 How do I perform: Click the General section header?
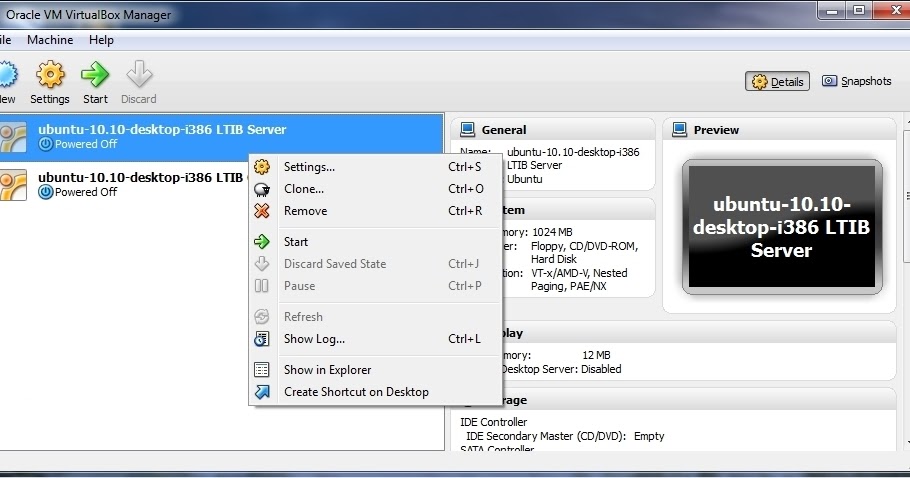coord(553,129)
